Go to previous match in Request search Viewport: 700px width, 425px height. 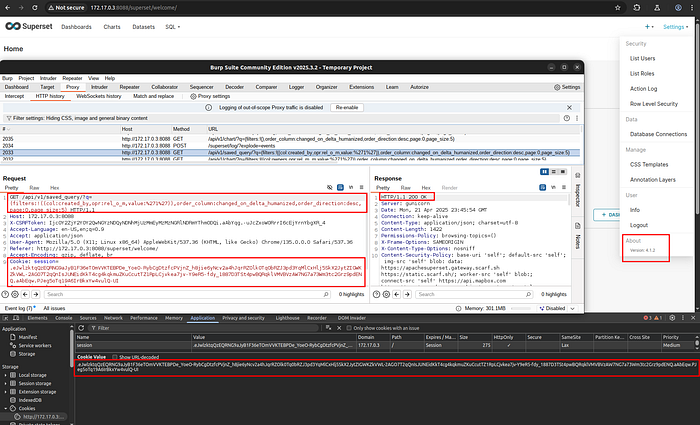pos(25,294)
